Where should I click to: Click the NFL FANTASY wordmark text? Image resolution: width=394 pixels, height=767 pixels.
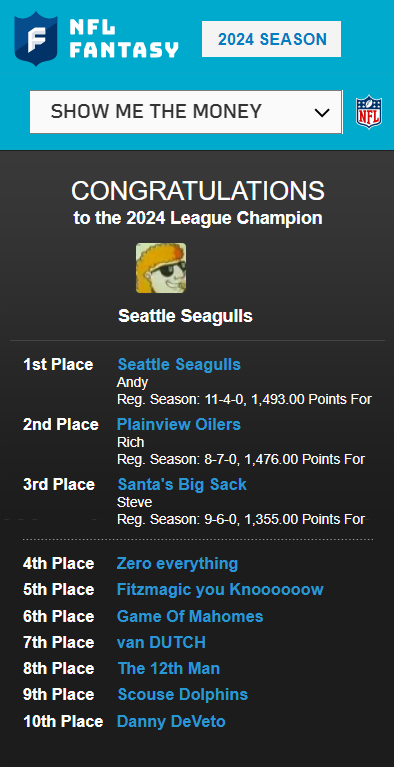[124, 39]
